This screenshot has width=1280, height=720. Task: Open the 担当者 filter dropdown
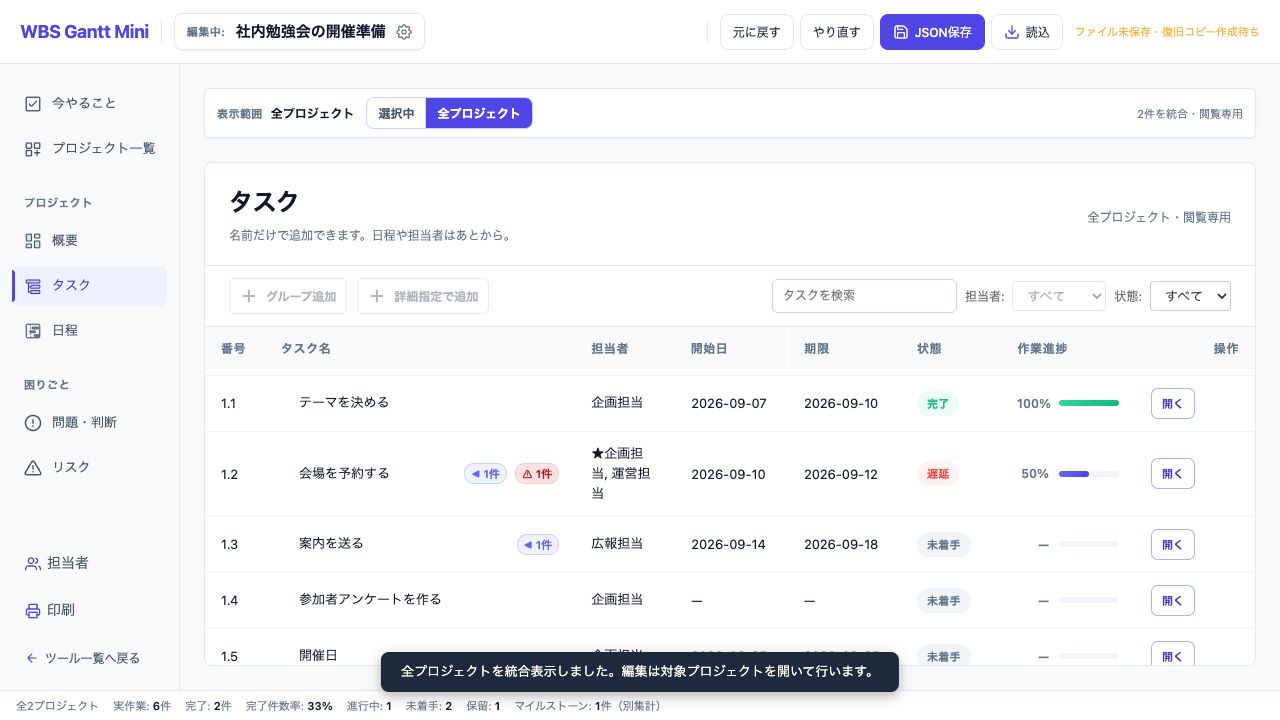pyautogui.click(x=1059, y=296)
